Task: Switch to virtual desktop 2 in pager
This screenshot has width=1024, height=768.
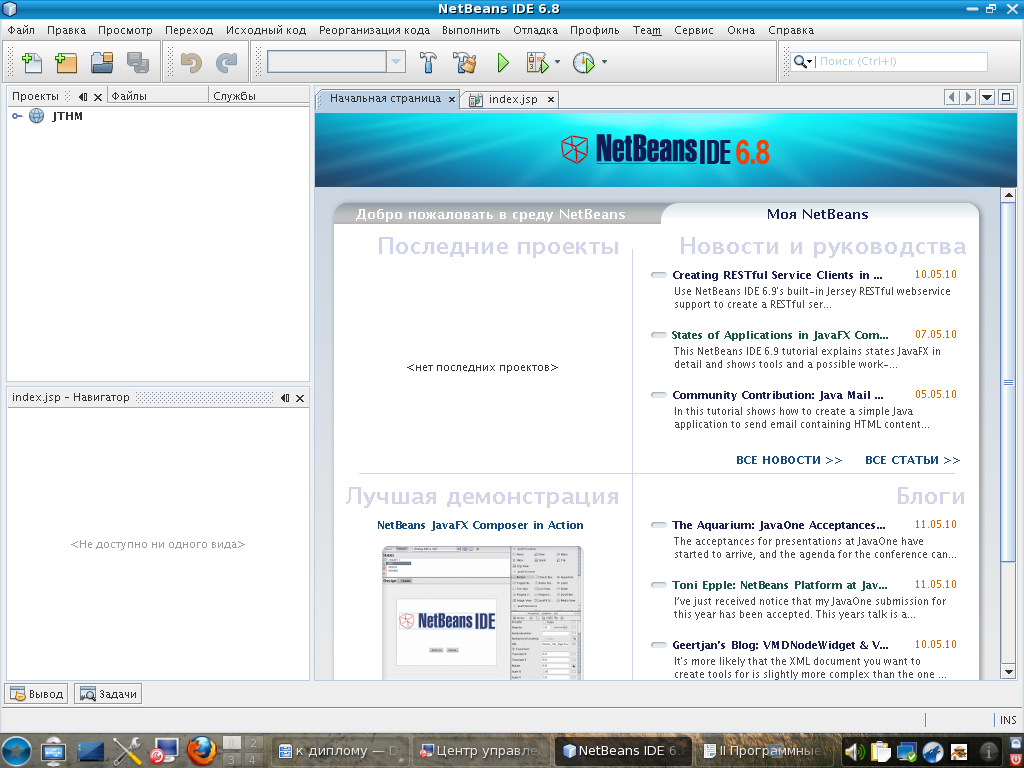Action: tap(253, 743)
